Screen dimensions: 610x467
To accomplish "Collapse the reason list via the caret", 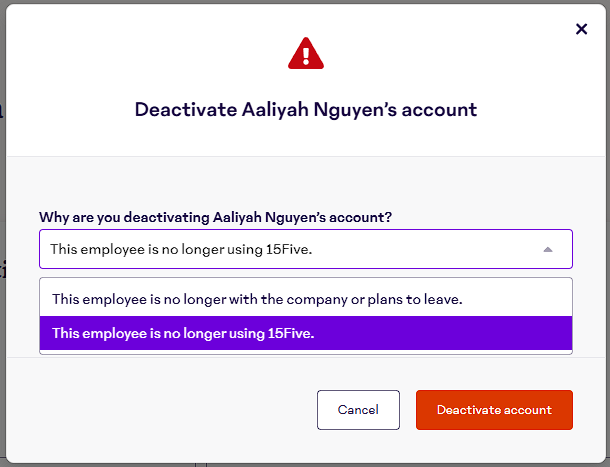I will pyautogui.click(x=547, y=249).
